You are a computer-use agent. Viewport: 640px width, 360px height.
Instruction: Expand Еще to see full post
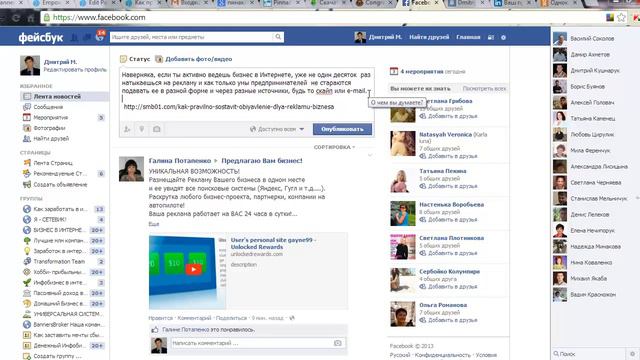click(x=154, y=224)
